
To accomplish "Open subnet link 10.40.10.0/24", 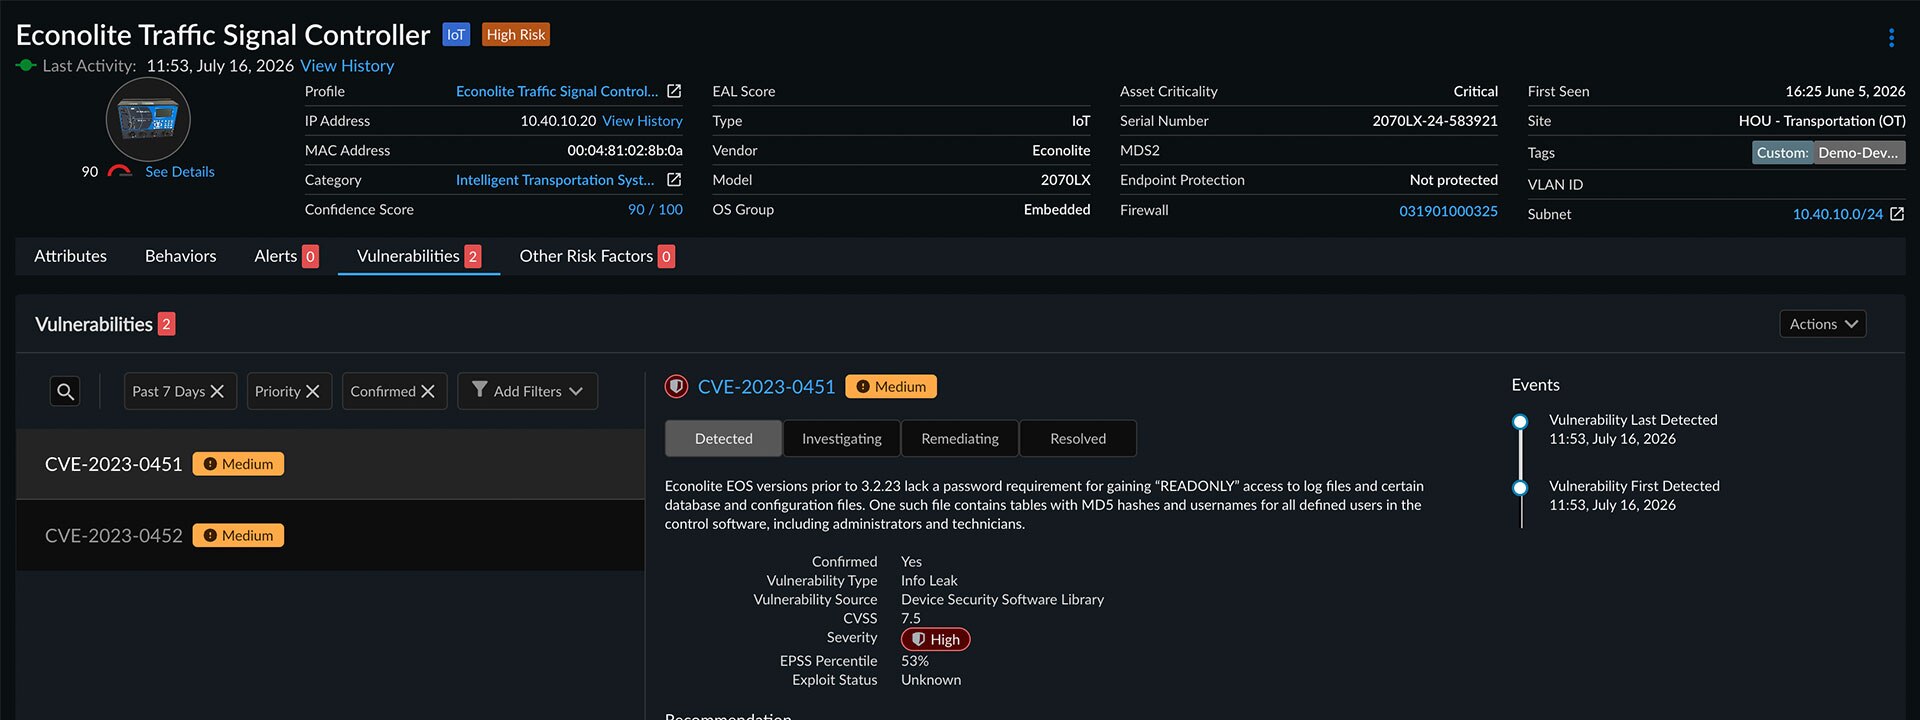I will coord(1837,214).
